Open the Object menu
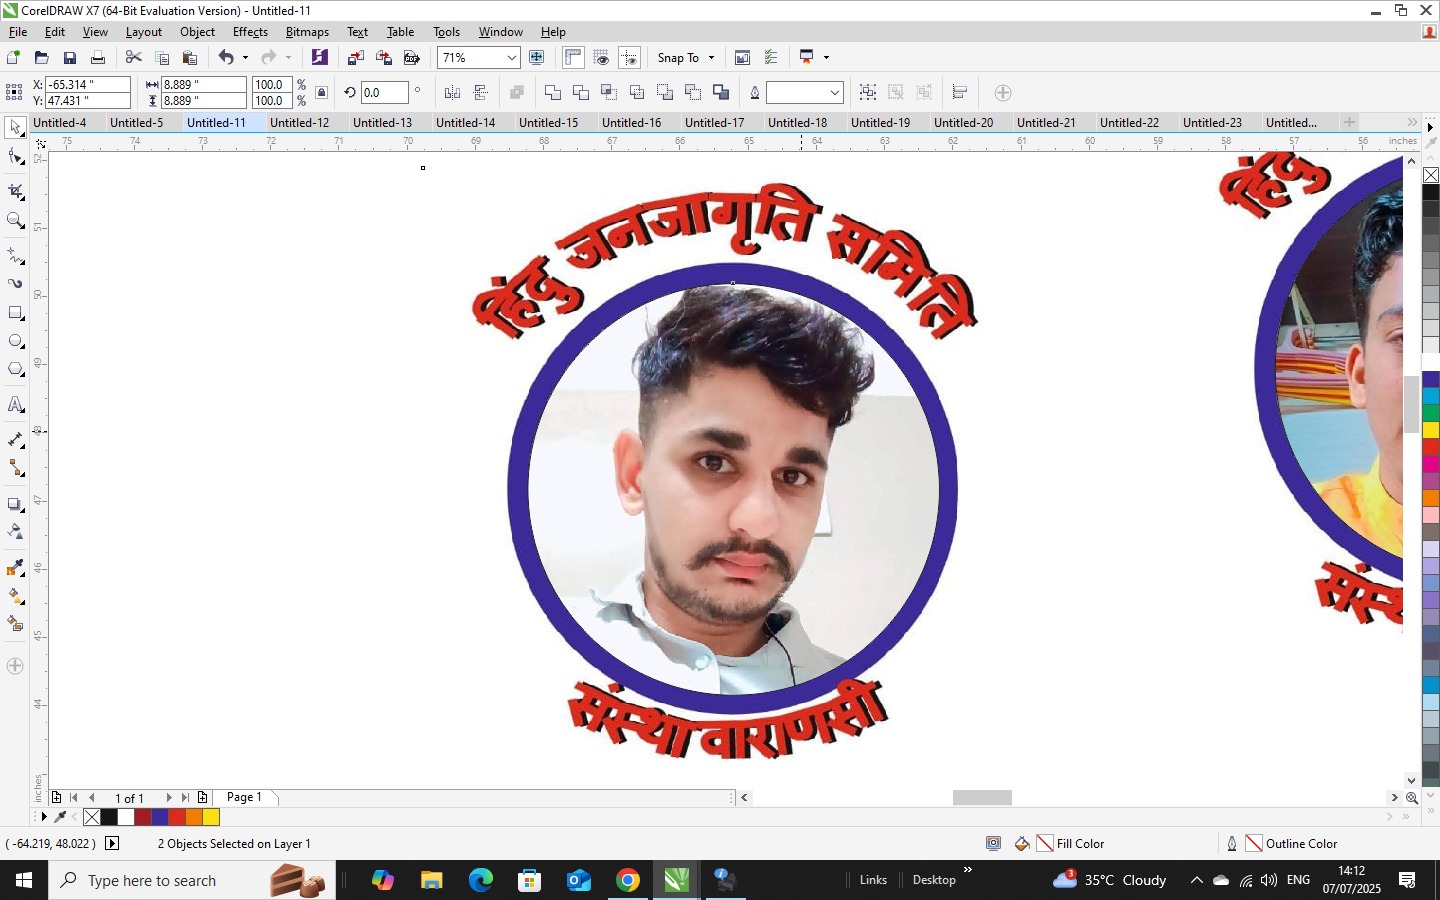Image resolution: width=1440 pixels, height=900 pixels. (x=197, y=32)
